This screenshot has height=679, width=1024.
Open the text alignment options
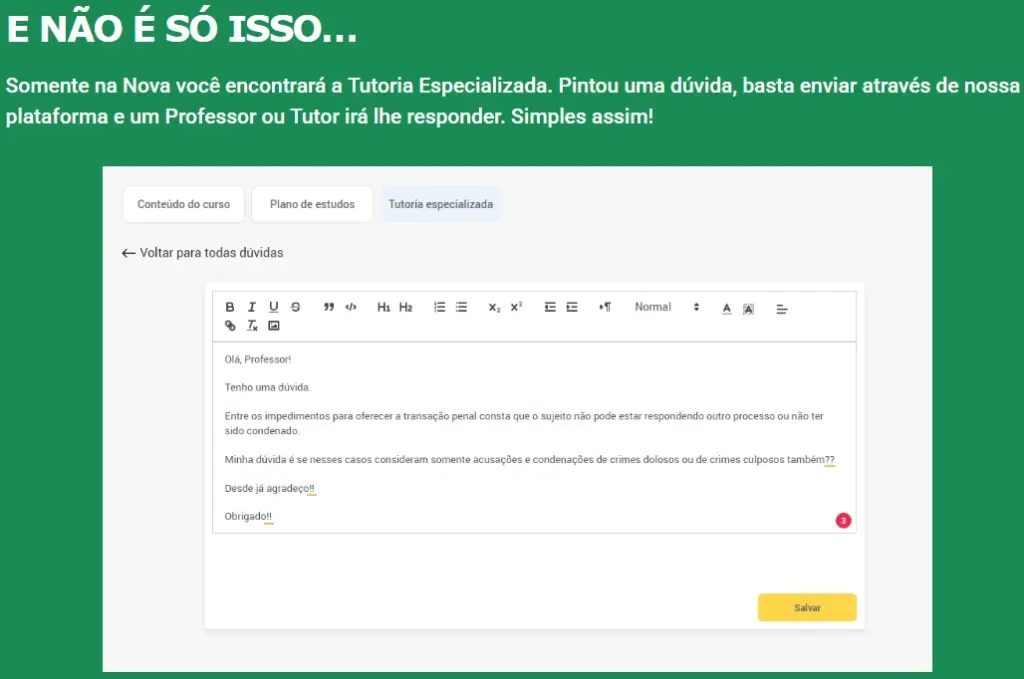tap(782, 309)
